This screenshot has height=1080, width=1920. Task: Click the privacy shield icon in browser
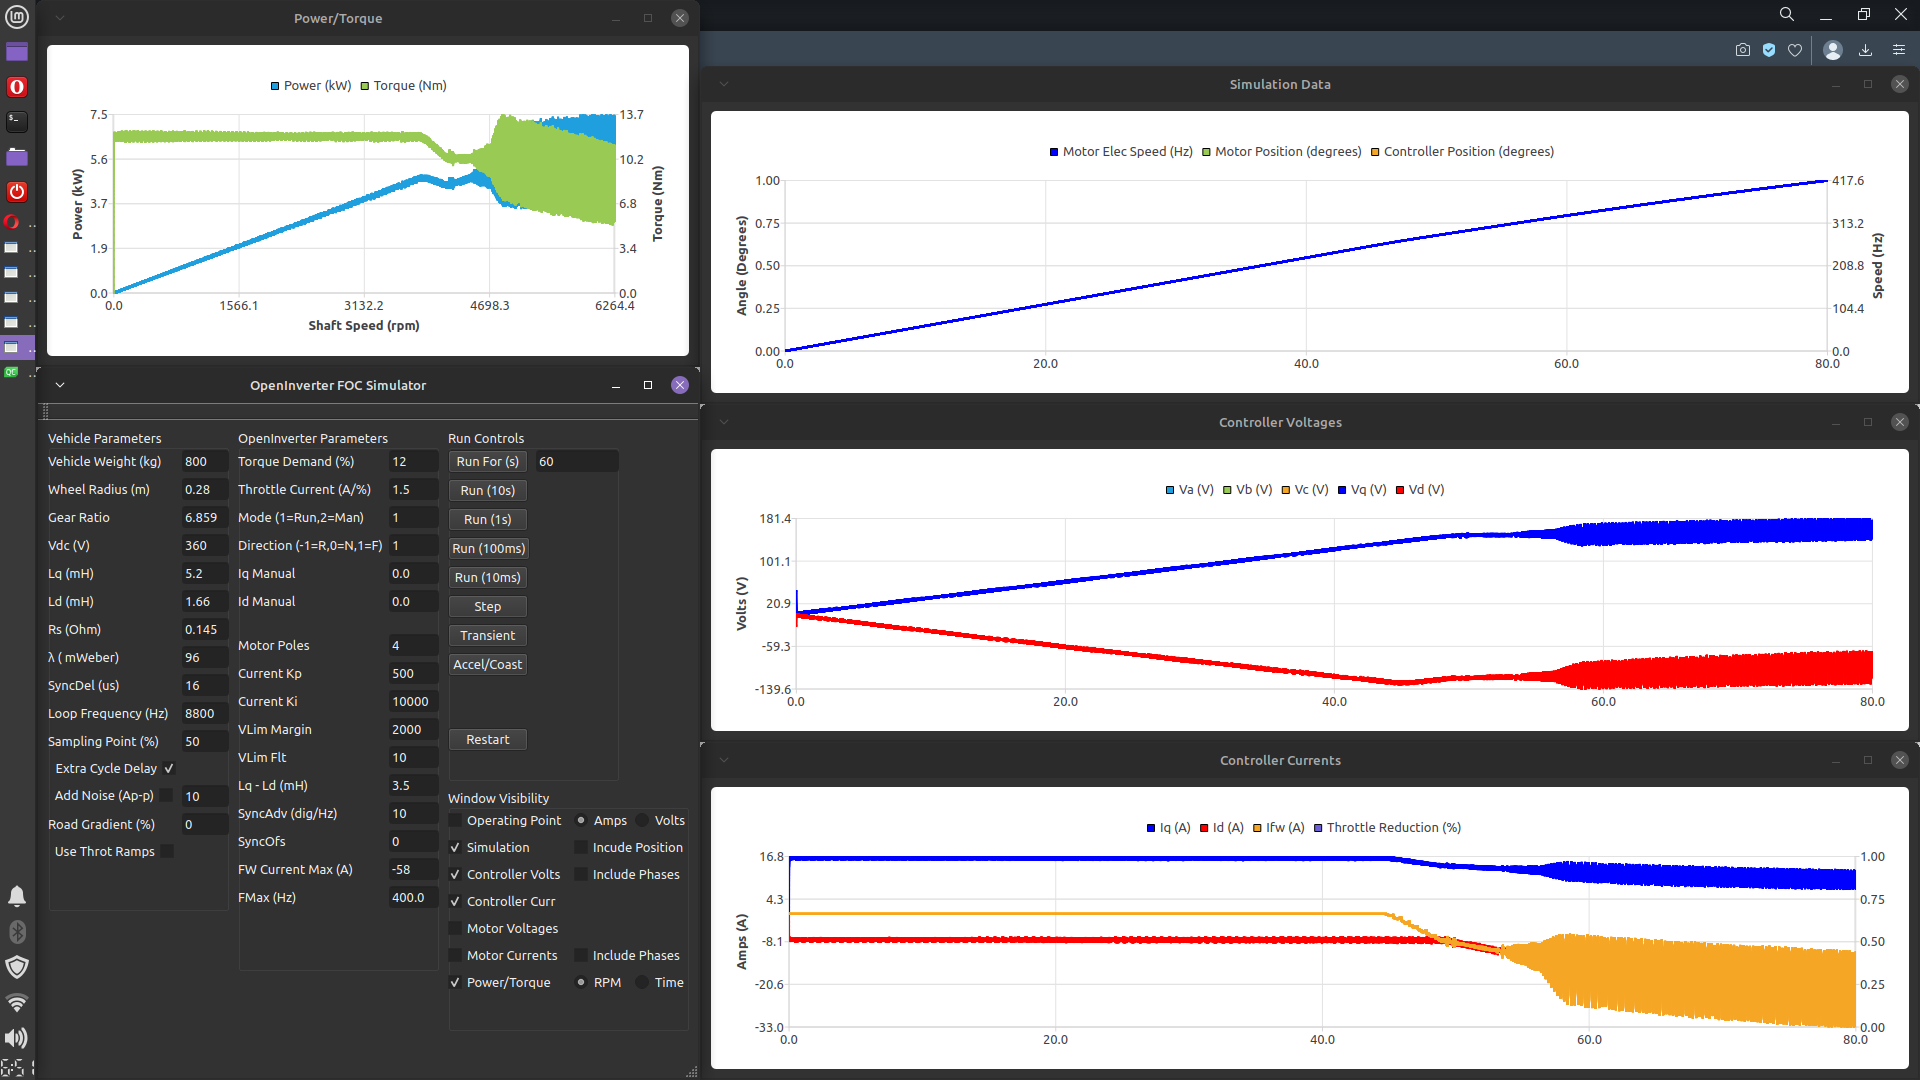[x=1769, y=50]
